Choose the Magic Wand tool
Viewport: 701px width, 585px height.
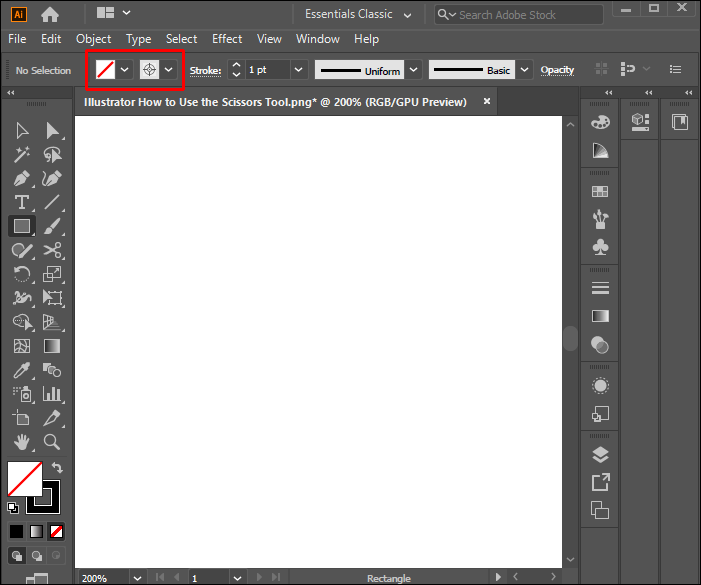pyautogui.click(x=21, y=155)
